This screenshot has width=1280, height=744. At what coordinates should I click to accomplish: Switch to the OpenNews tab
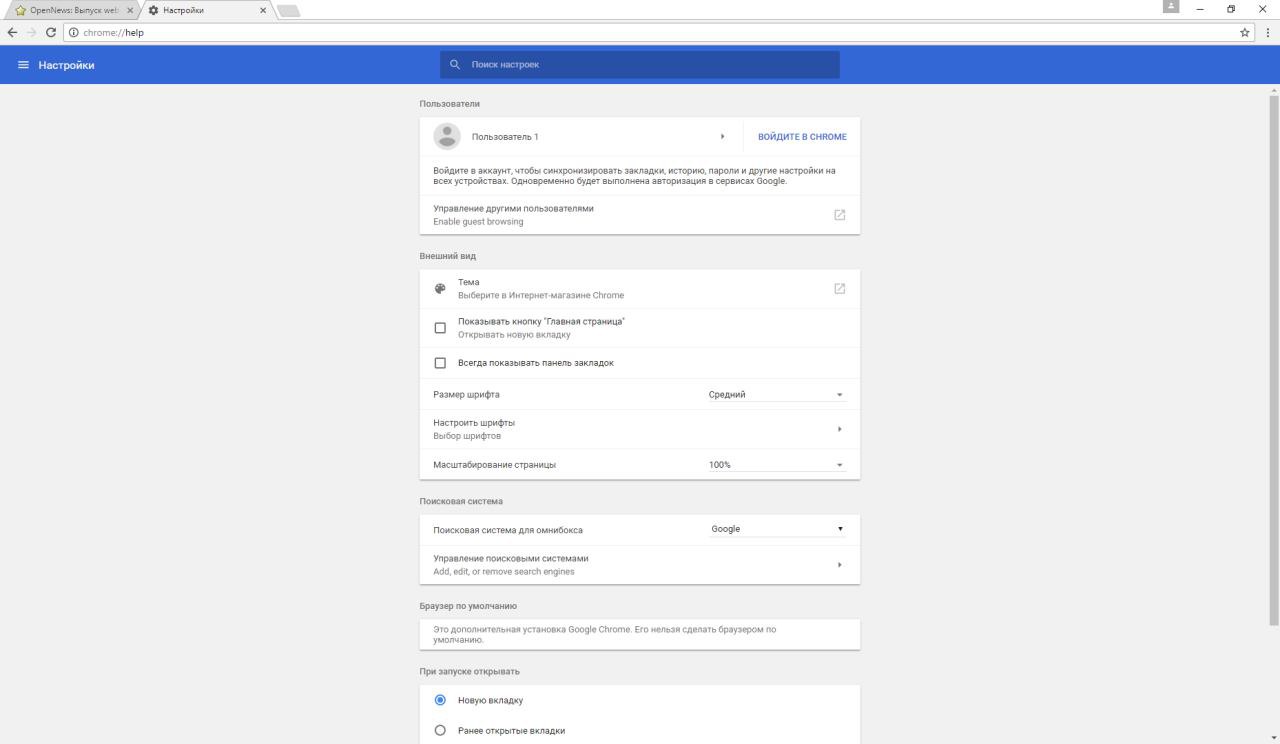pyautogui.click(x=72, y=10)
